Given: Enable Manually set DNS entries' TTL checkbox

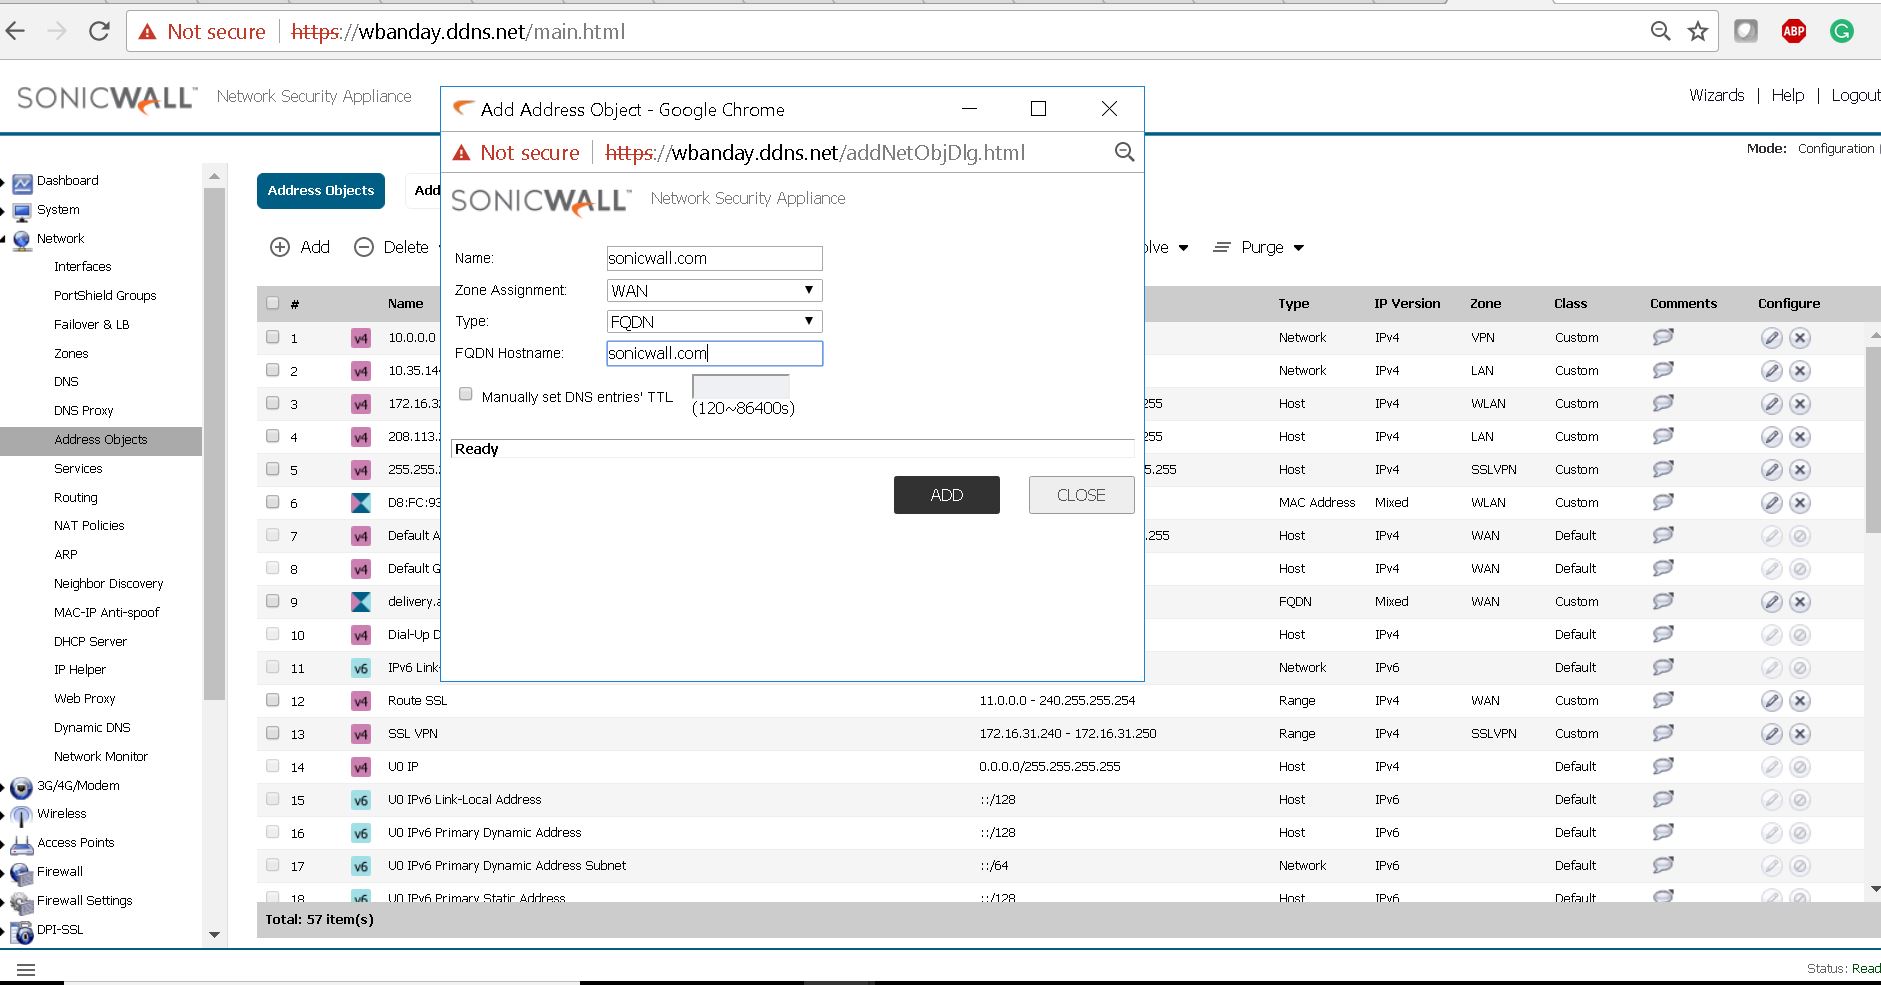Looking at the screenshot, I should pyautogui.click(x=466, y=394).
